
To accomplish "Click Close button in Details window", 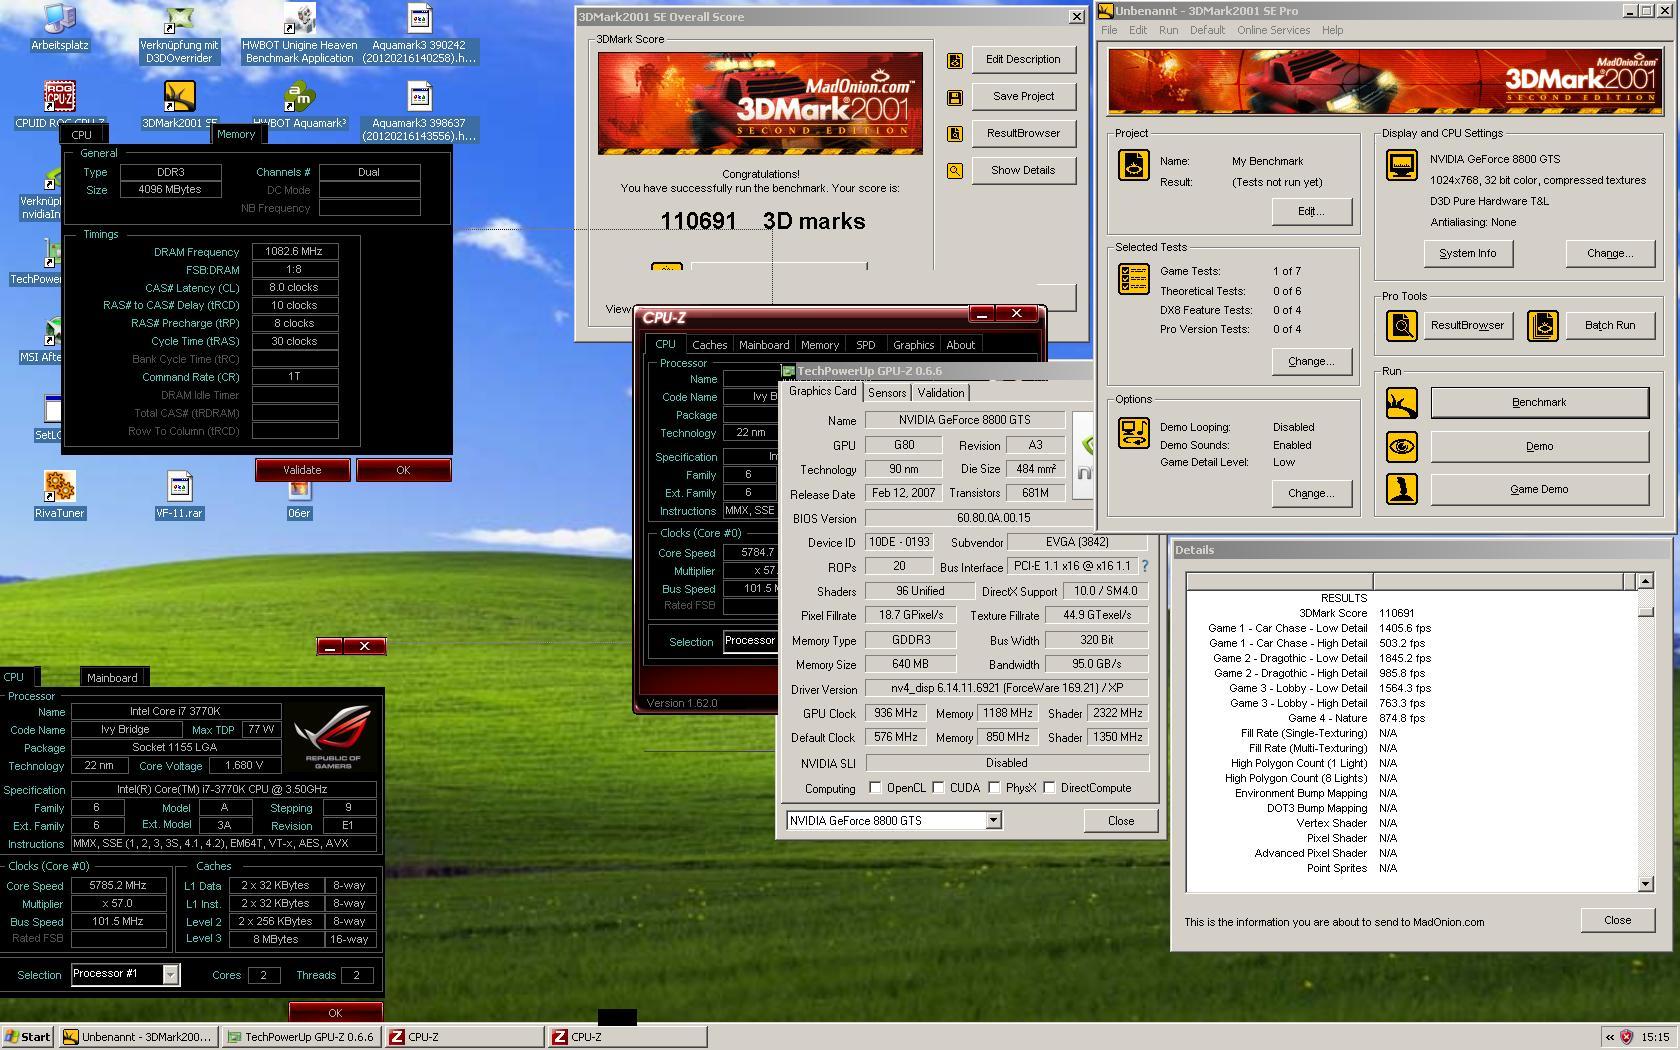I will tap(1617, 920).
